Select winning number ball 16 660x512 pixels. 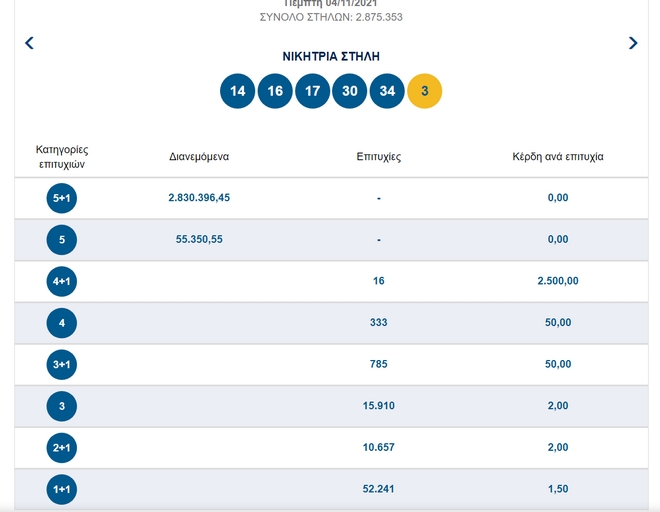275,91
